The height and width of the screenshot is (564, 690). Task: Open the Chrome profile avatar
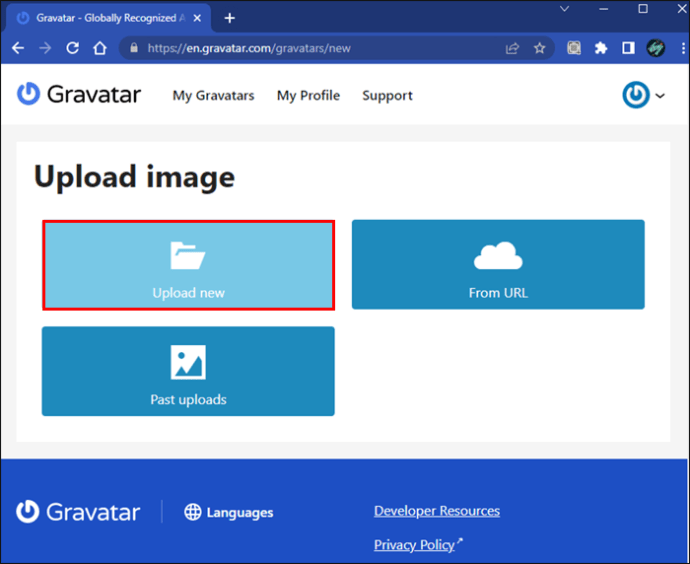tap(656, 48)
